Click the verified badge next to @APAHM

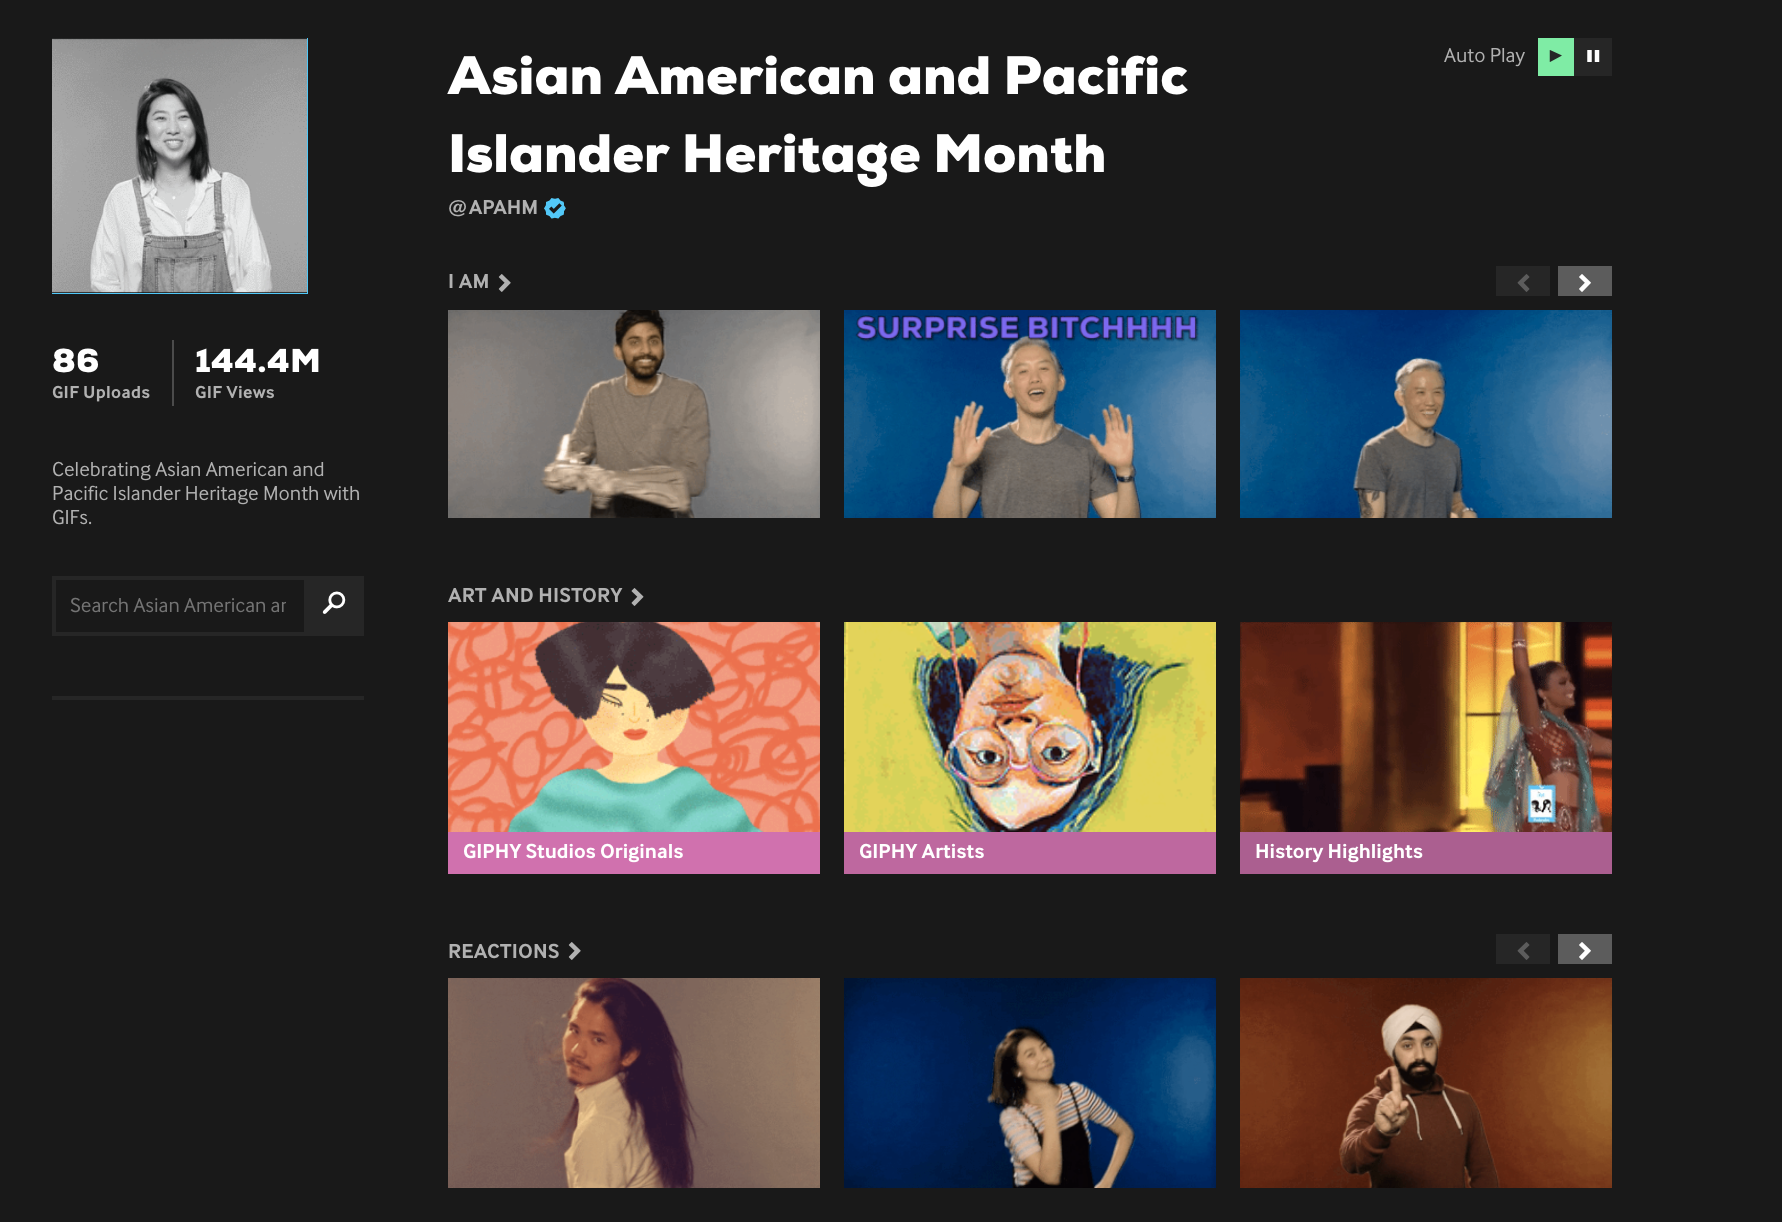coord(555,208)
